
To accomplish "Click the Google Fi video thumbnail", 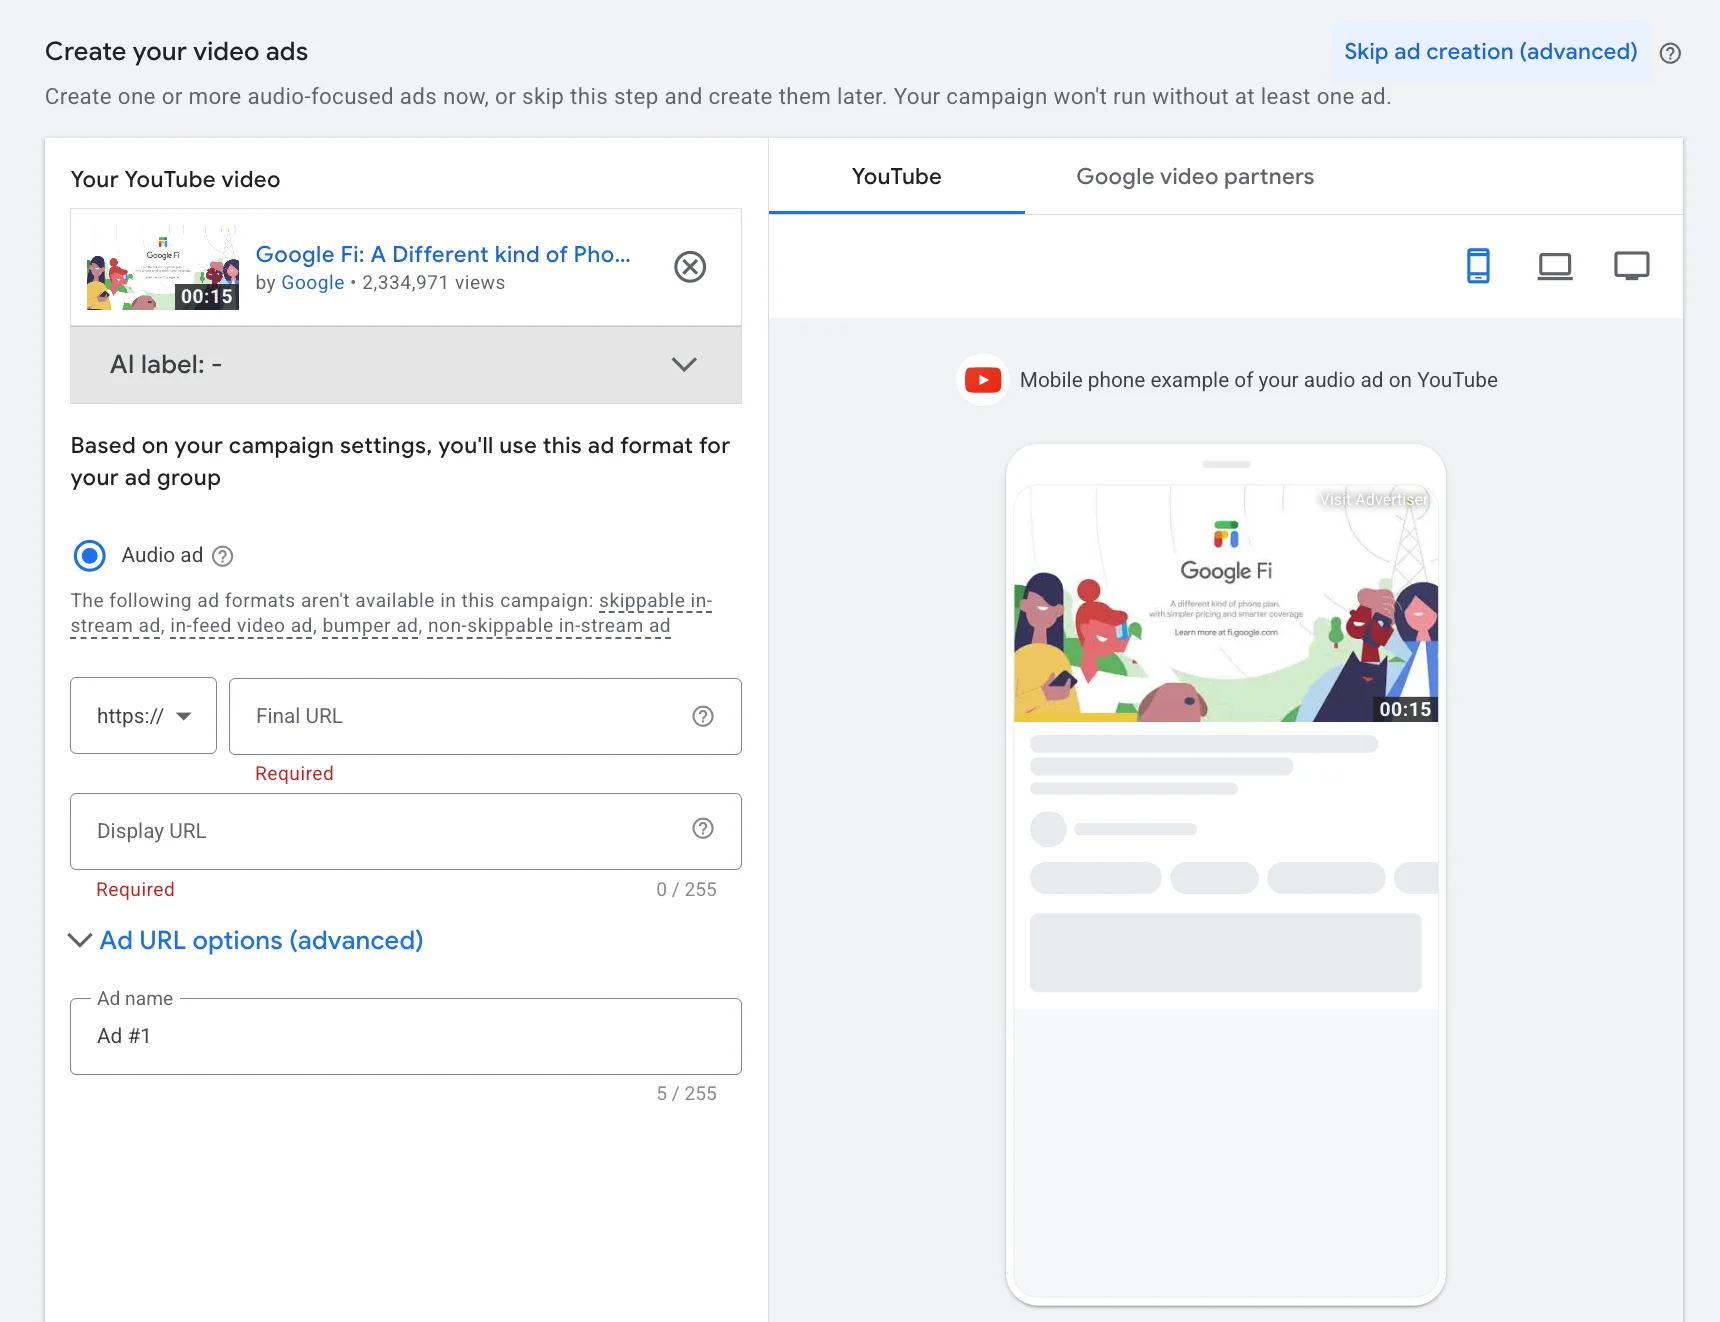I will pos(163,267).
